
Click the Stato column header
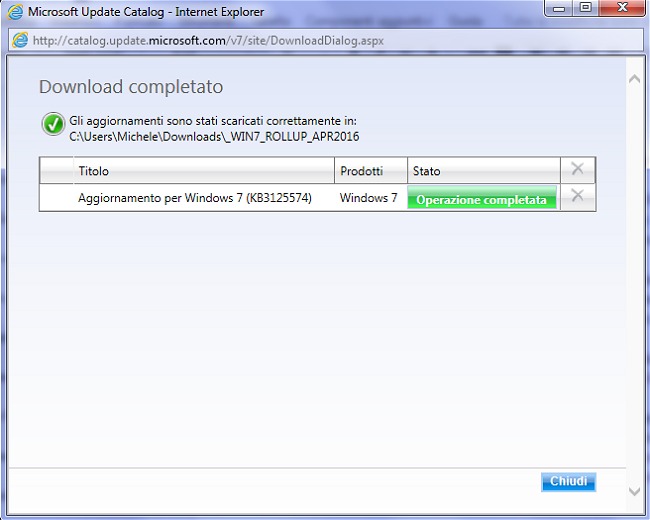tap(484, 170)
